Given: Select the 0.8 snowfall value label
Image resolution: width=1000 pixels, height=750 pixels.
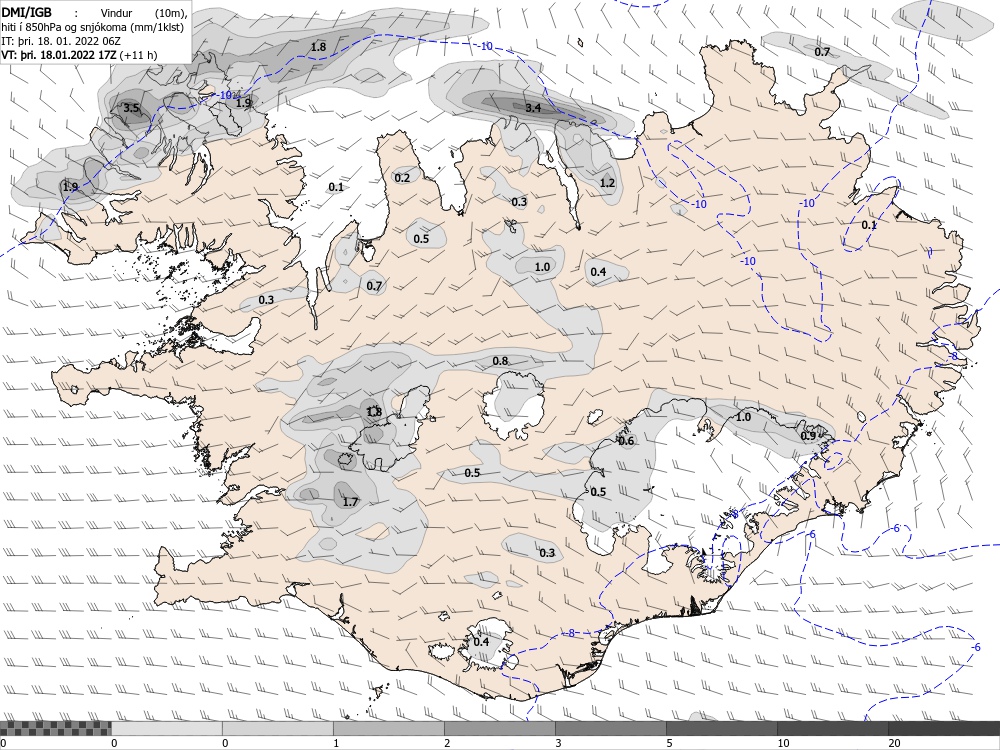Looking at the screenshot, I should click(x=500, y=361).
